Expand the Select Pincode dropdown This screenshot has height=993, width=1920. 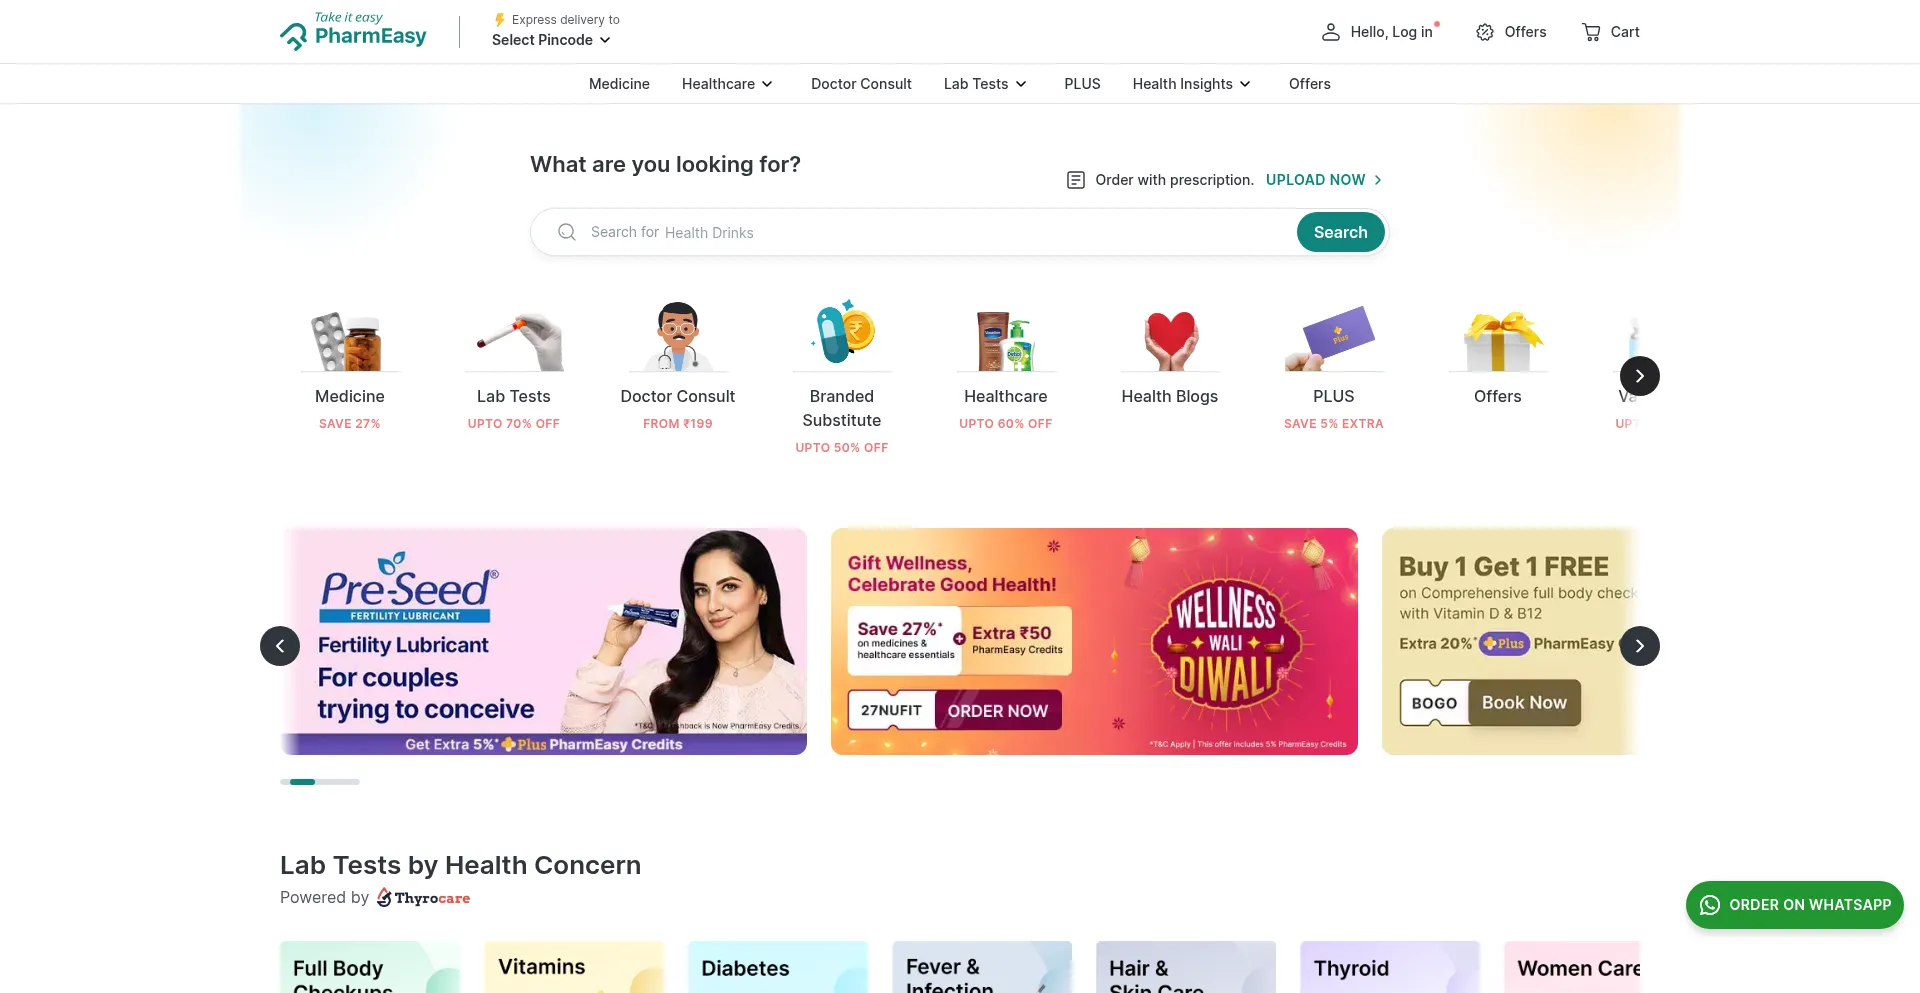coord(551,40)
